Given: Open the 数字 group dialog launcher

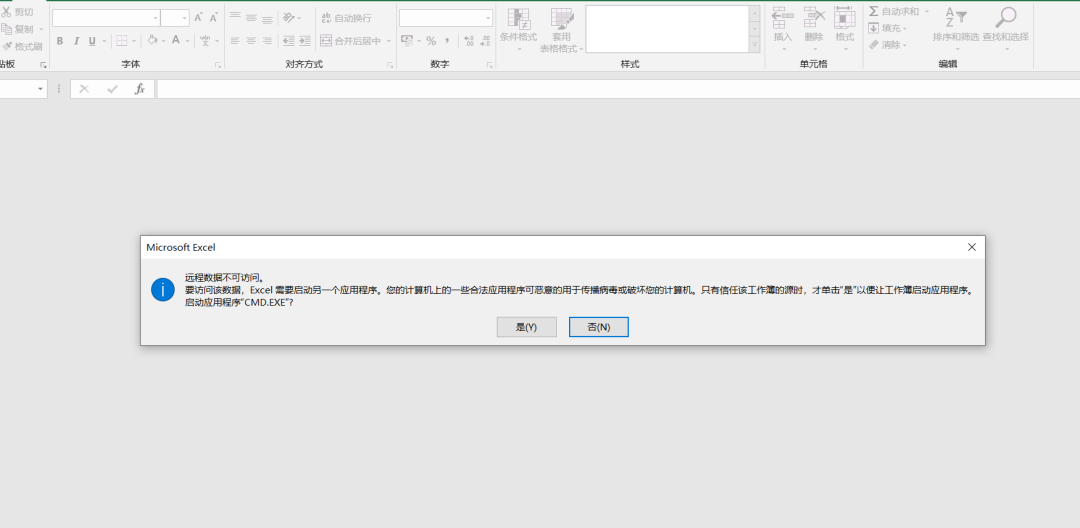Looking at the screenshot, I should click(x=490, y=65).
